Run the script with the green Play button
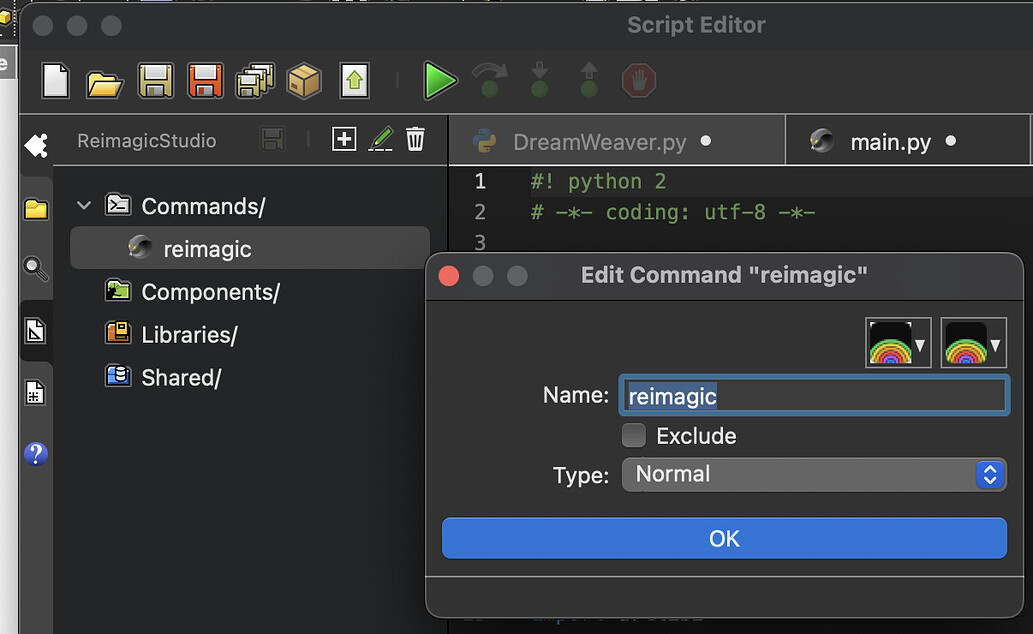This screenshot has width=1033, height=634. tap(440, 81)
